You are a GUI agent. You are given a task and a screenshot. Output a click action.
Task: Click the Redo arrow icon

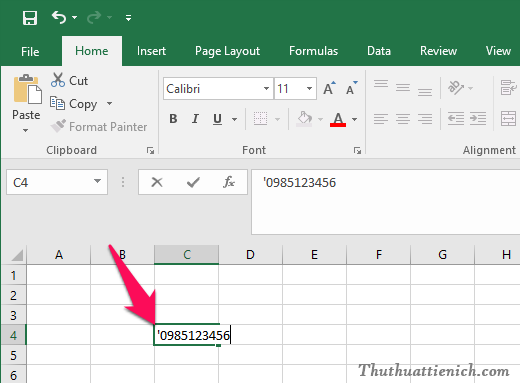coord(94,17)
